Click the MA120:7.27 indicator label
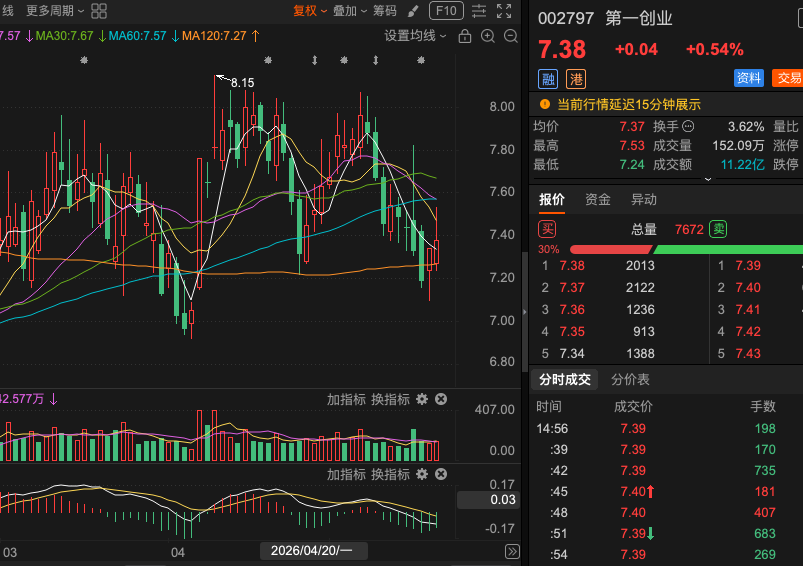Image resolution: width=803 pixels, height=566 pixels. pos(214,36)
